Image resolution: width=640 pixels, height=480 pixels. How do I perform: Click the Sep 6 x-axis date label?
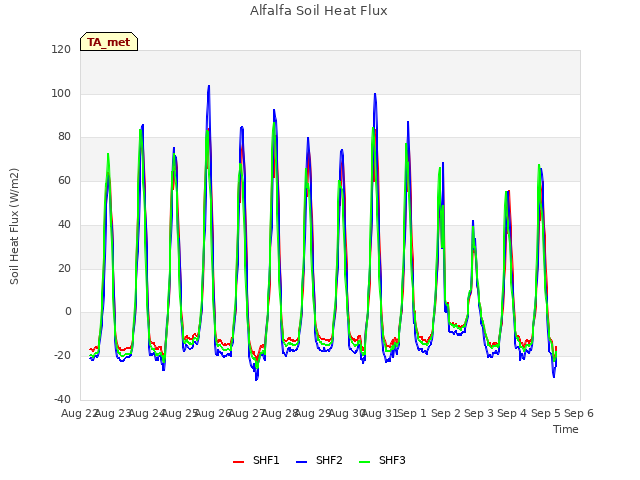pos(579,413)
